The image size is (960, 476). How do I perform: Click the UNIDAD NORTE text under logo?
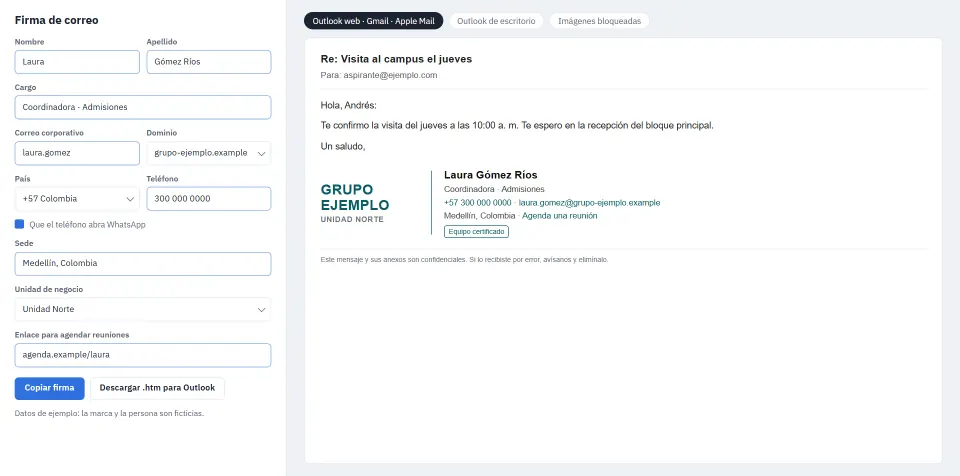352,219
